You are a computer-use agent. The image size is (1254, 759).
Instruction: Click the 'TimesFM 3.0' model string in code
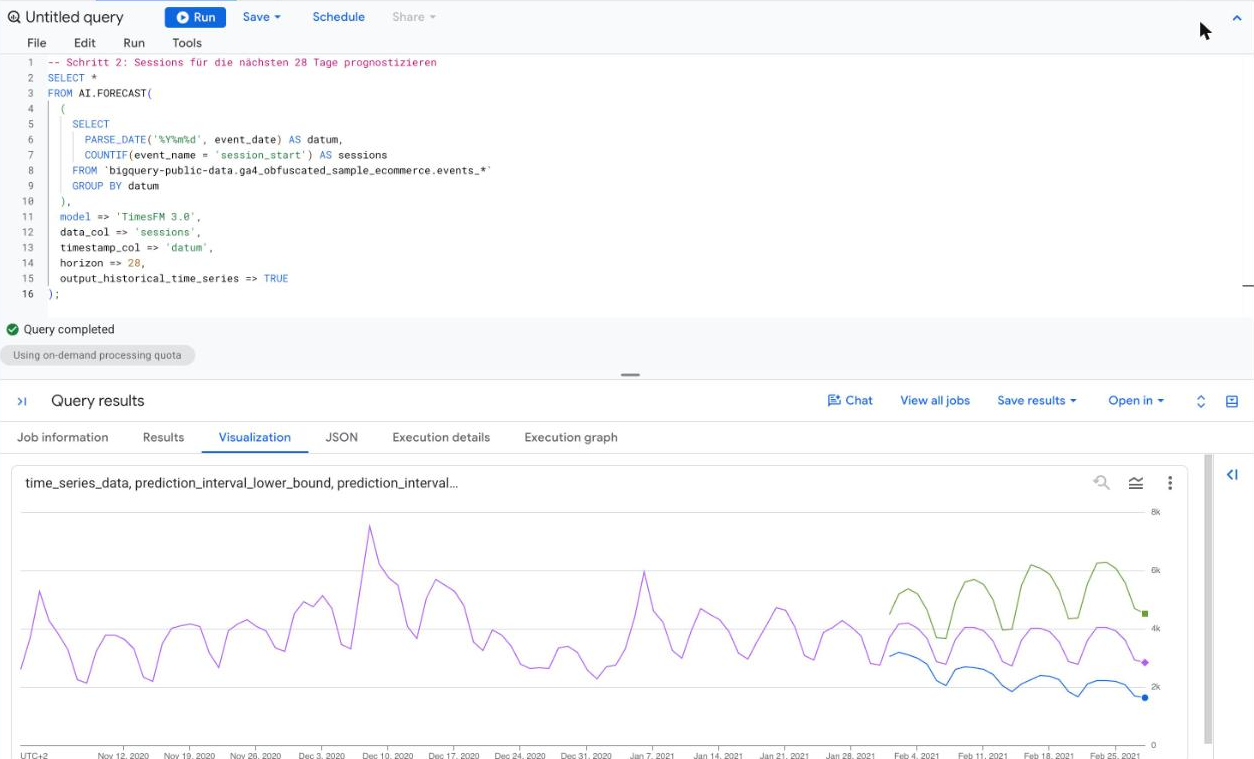158,217
